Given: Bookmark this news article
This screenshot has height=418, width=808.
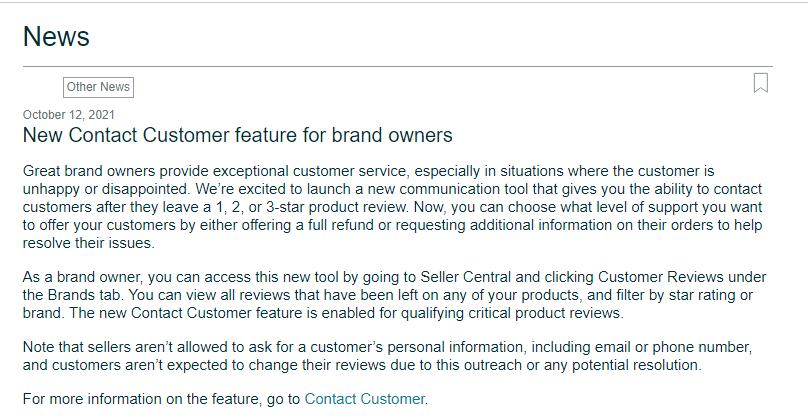Looking at the screenshot, I should tap(761, 83).
